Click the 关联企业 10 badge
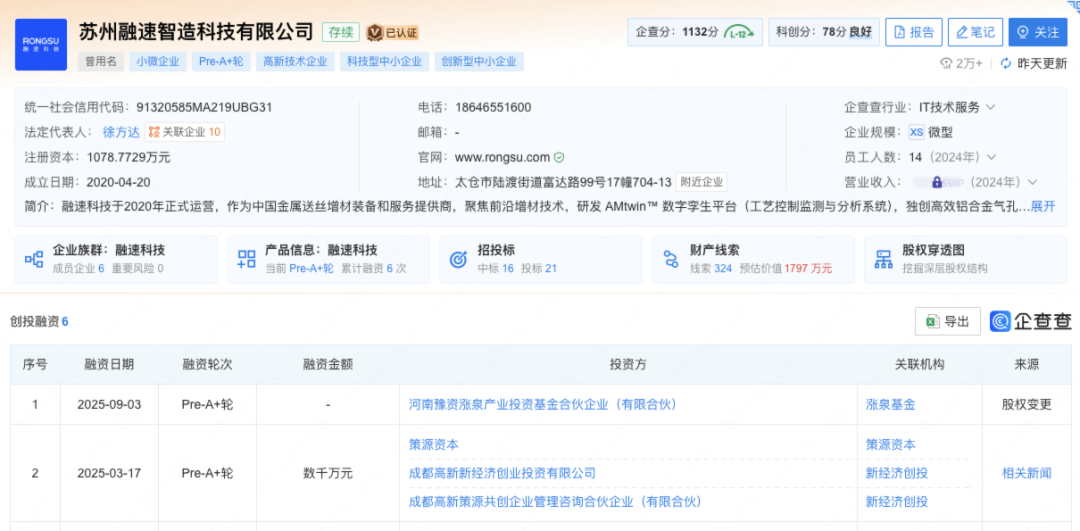 pos(185,132)
